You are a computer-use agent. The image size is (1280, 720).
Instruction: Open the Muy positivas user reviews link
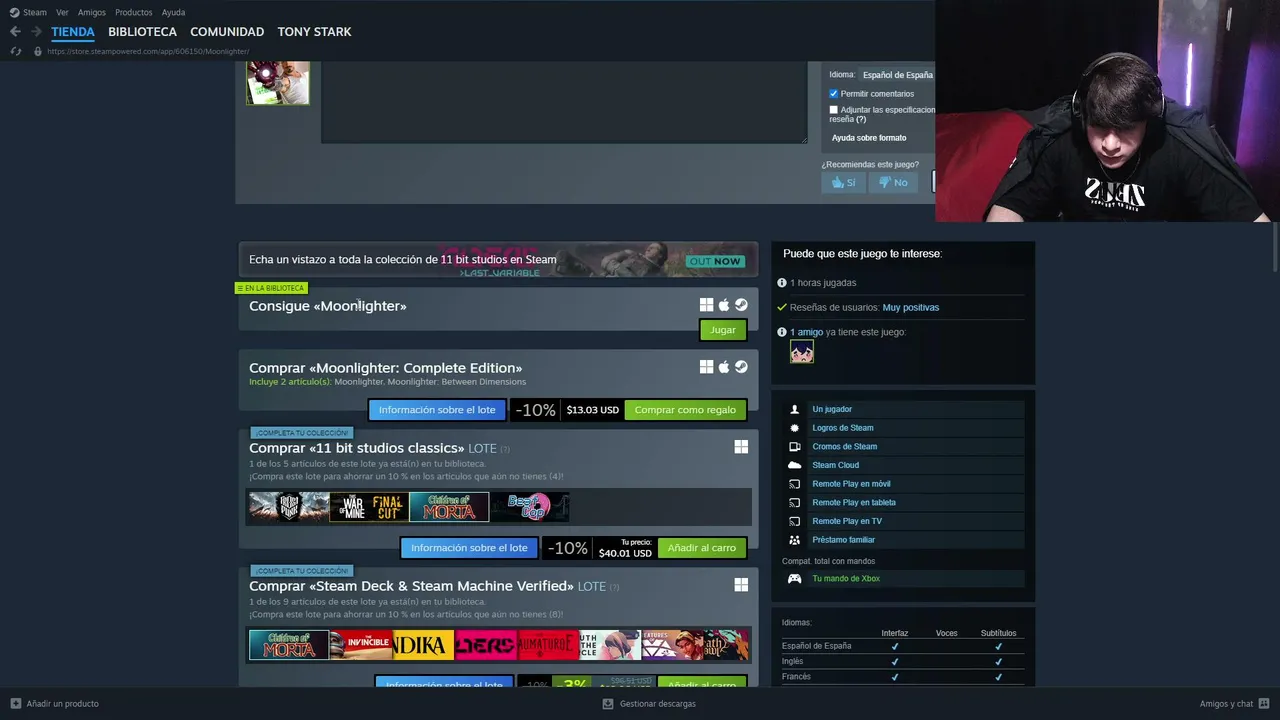911,308
